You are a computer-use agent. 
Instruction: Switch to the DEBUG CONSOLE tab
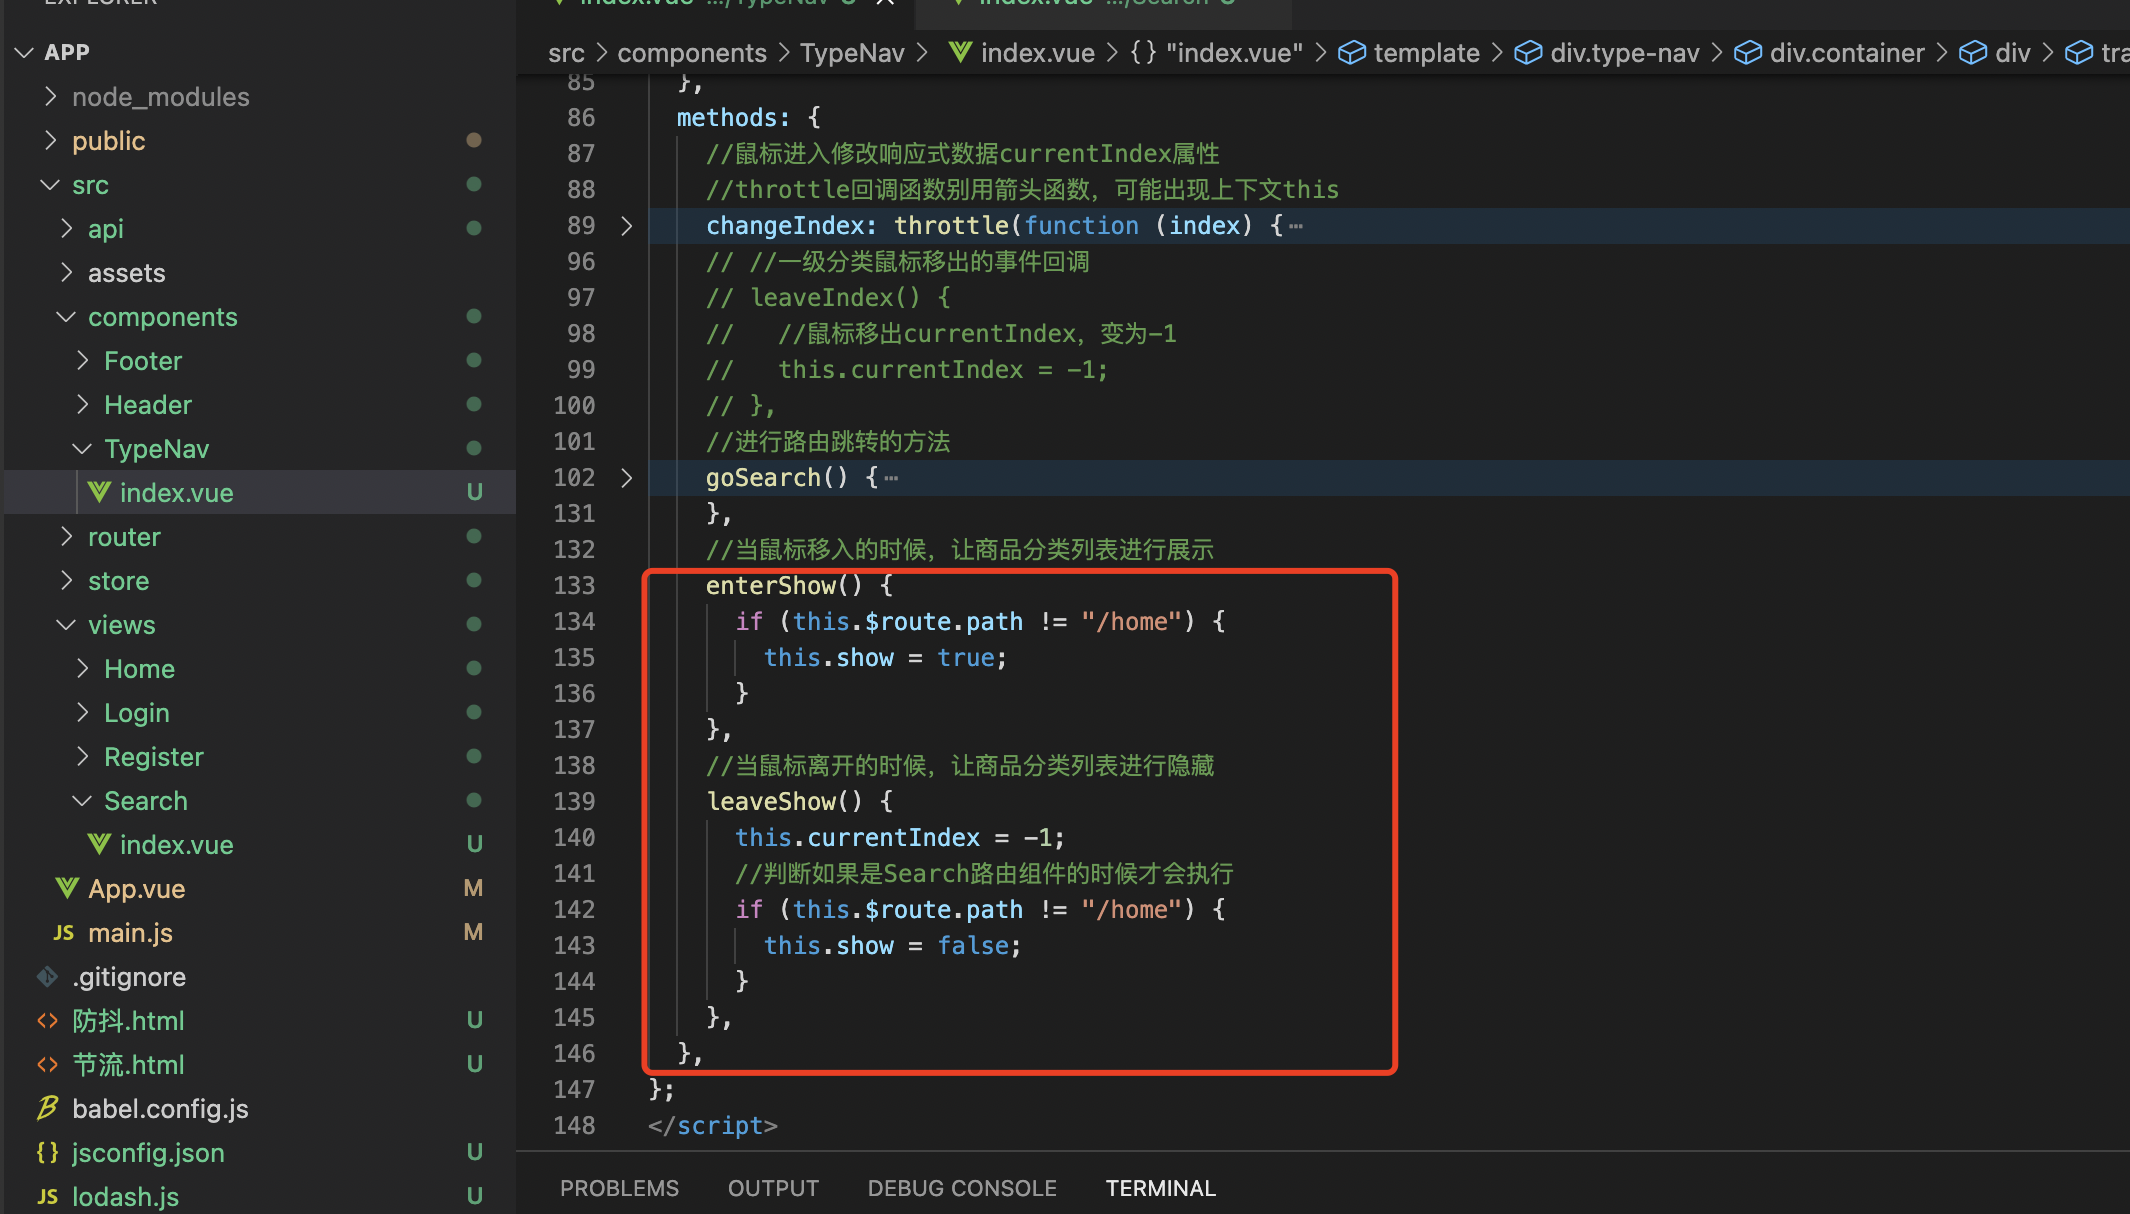961,1188
